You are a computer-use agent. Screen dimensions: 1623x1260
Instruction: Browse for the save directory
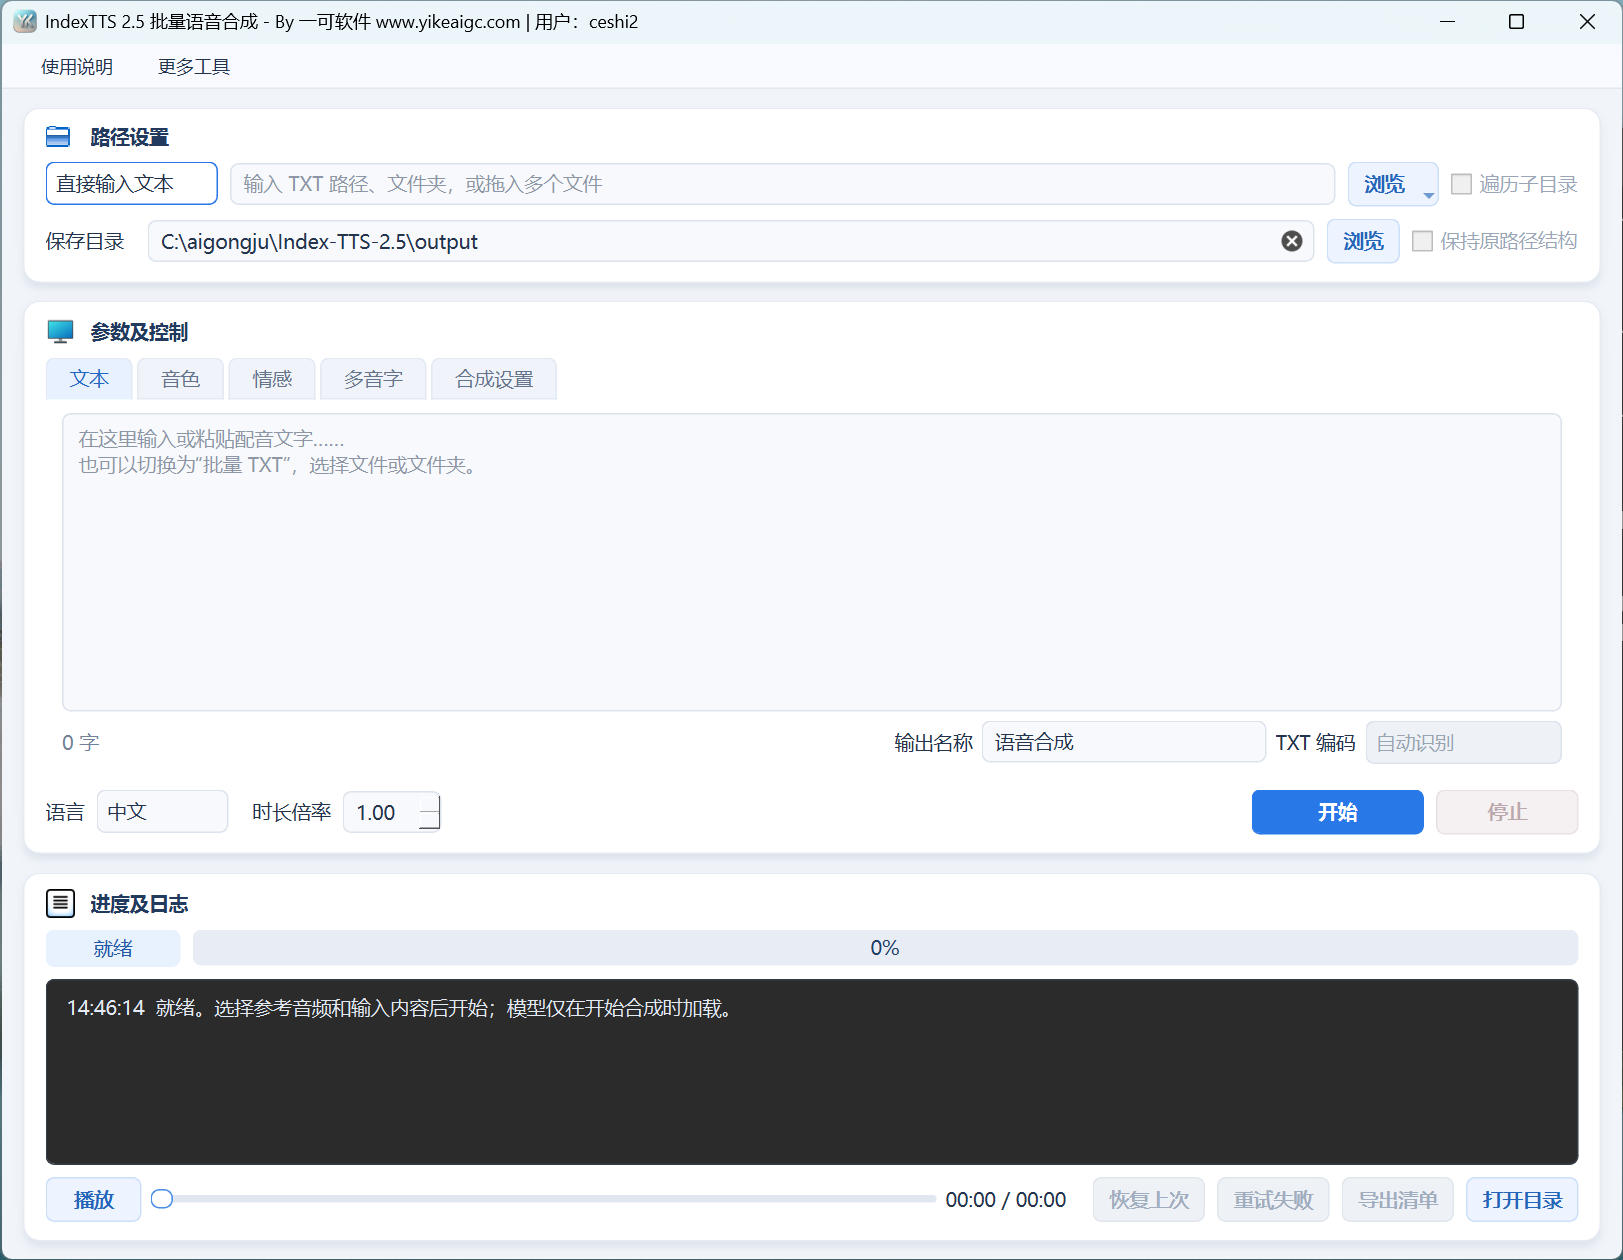(1363, 241)
